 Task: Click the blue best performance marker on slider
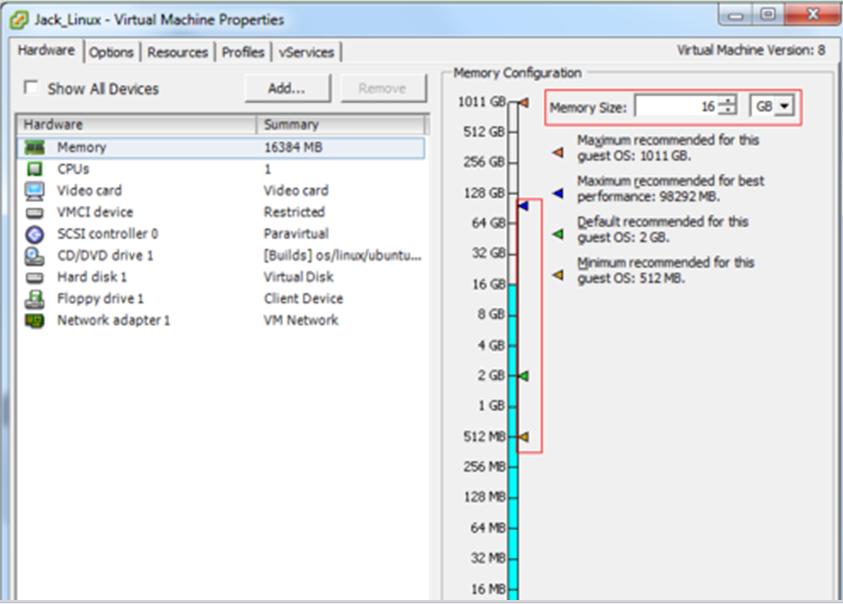pyautogui.click(x=522, y=206)
